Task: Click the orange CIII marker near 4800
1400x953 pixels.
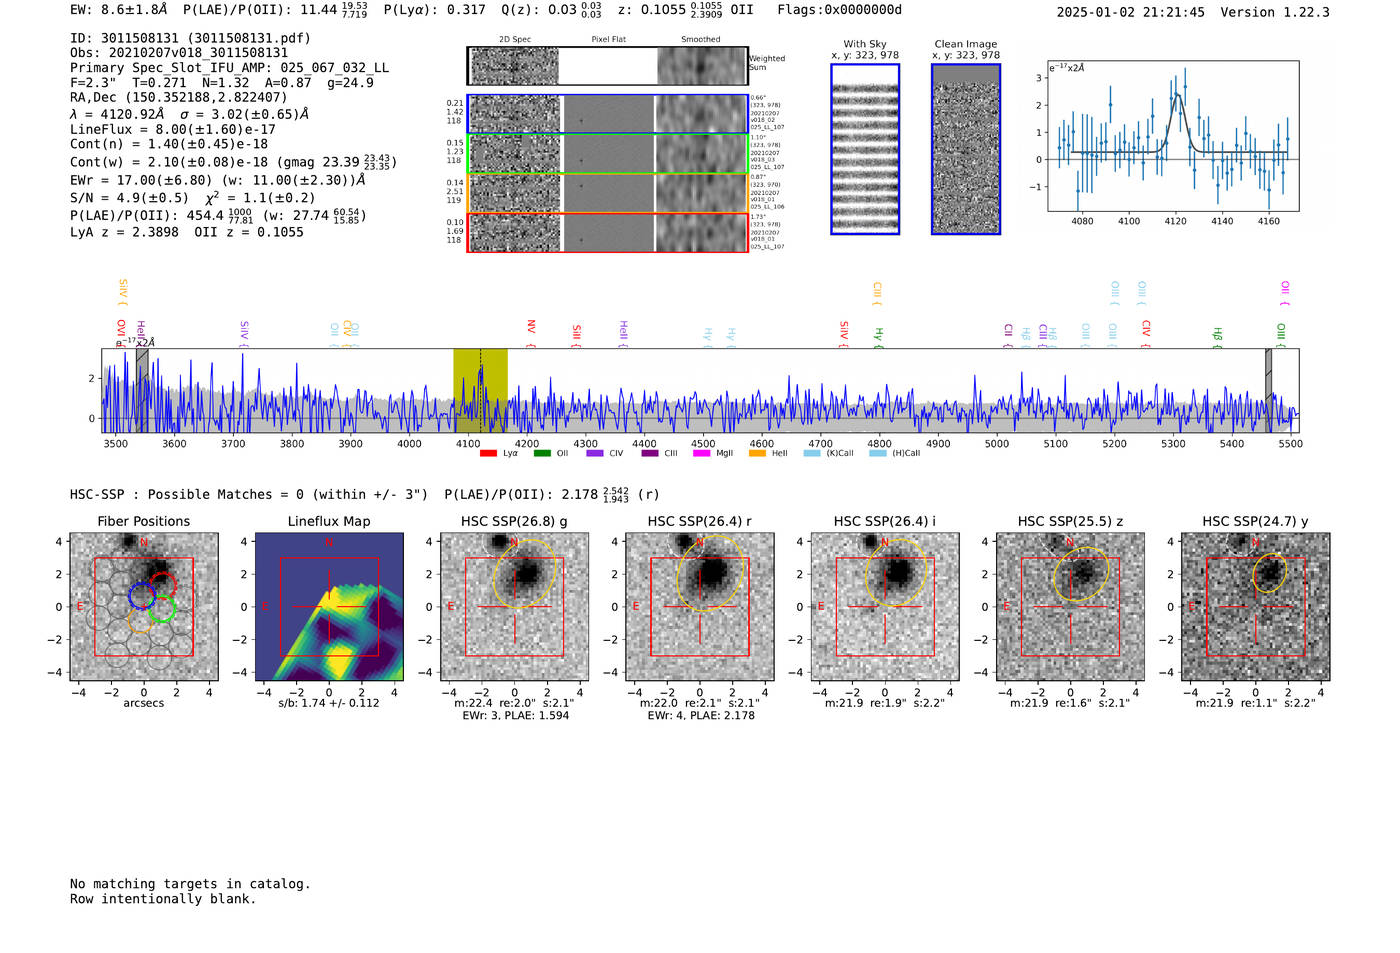Action: click(x=877, y=294)
